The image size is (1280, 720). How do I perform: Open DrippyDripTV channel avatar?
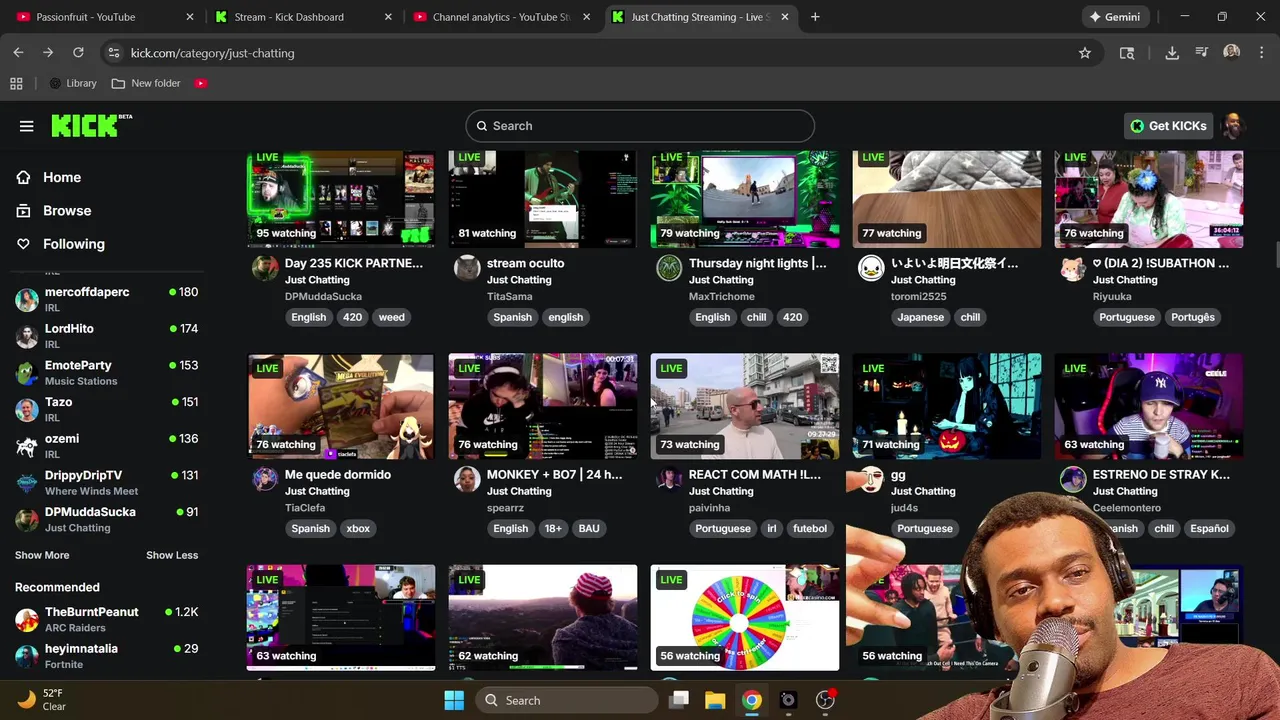[27, 483]
